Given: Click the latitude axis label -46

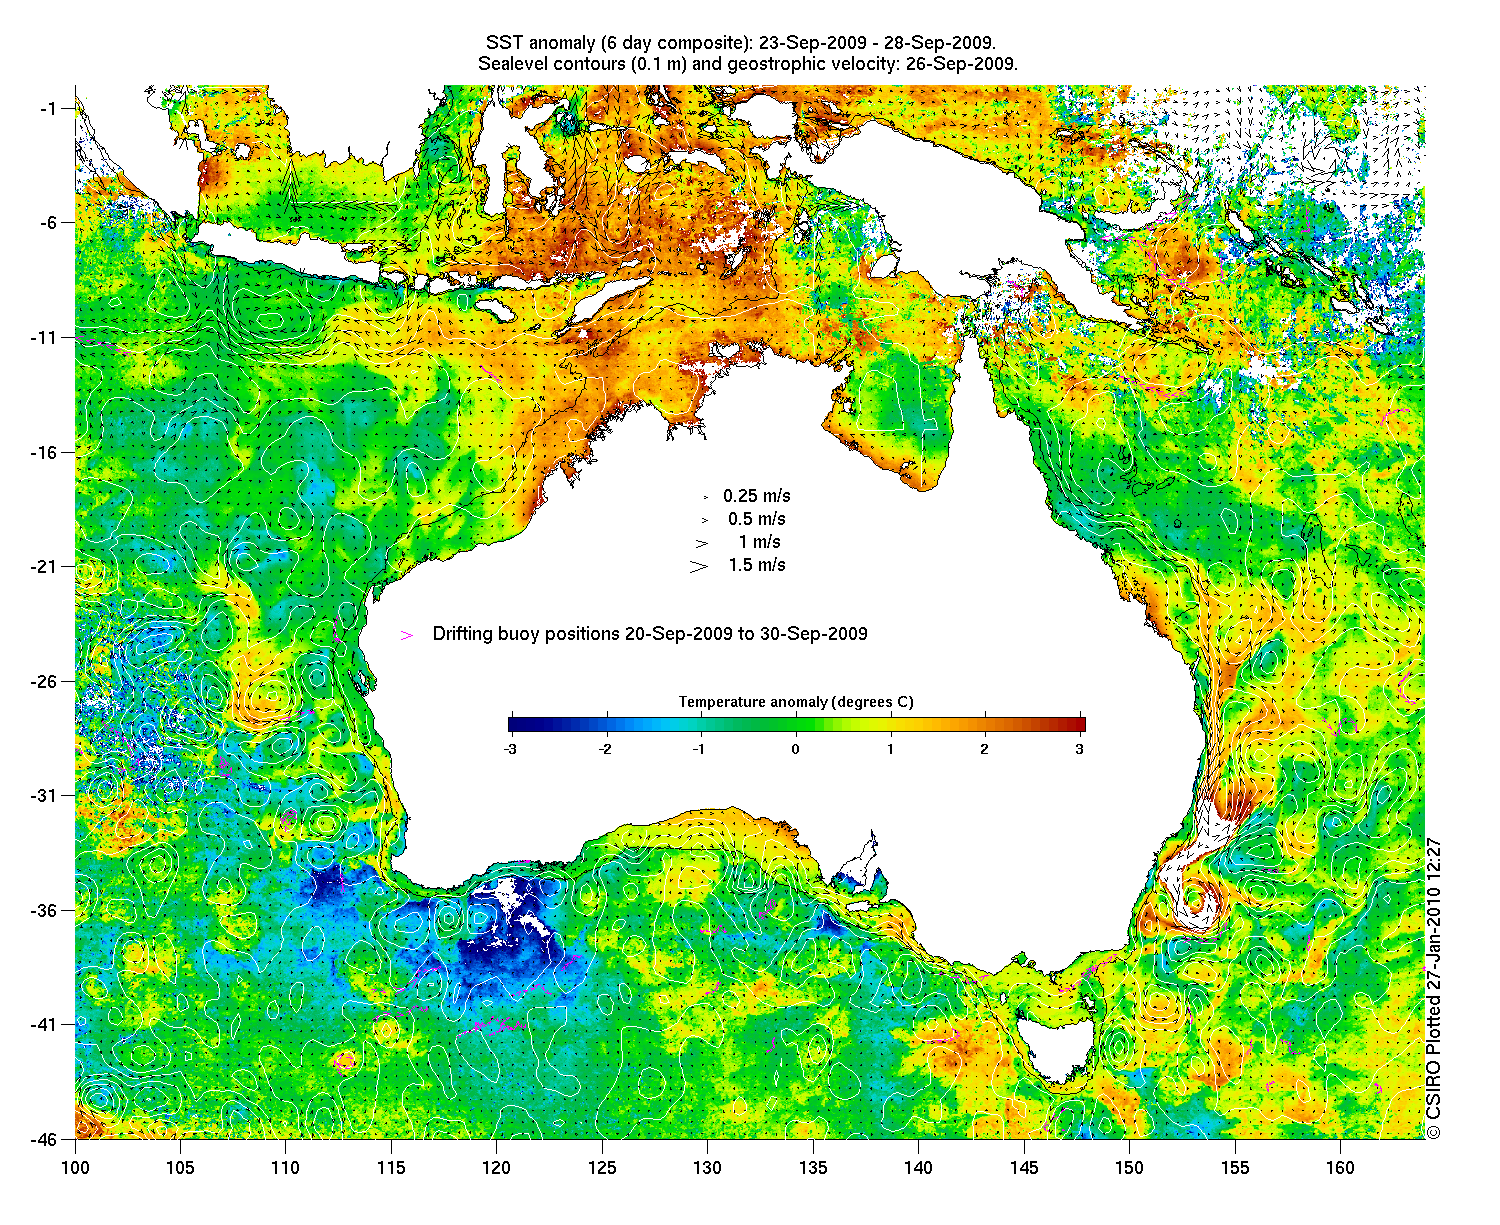Looking at the screenshot, I should (x=45, y=1139).
